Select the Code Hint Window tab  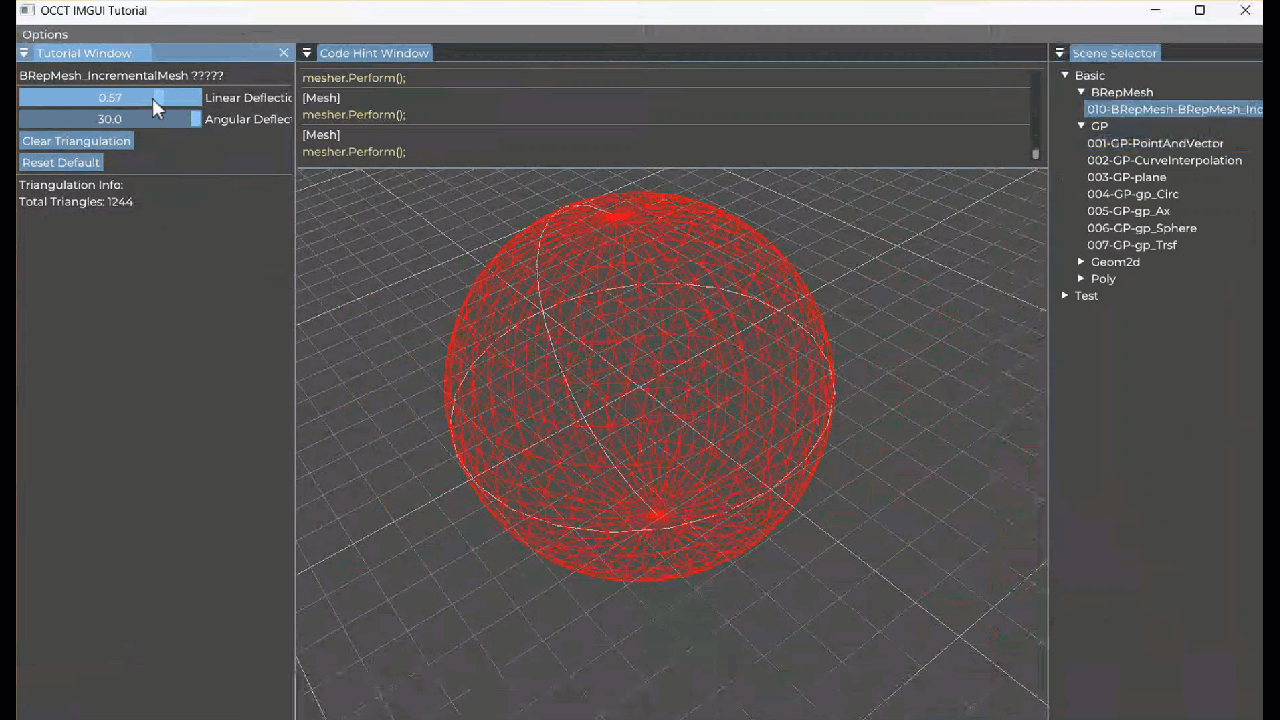click(x=374, y=53)
